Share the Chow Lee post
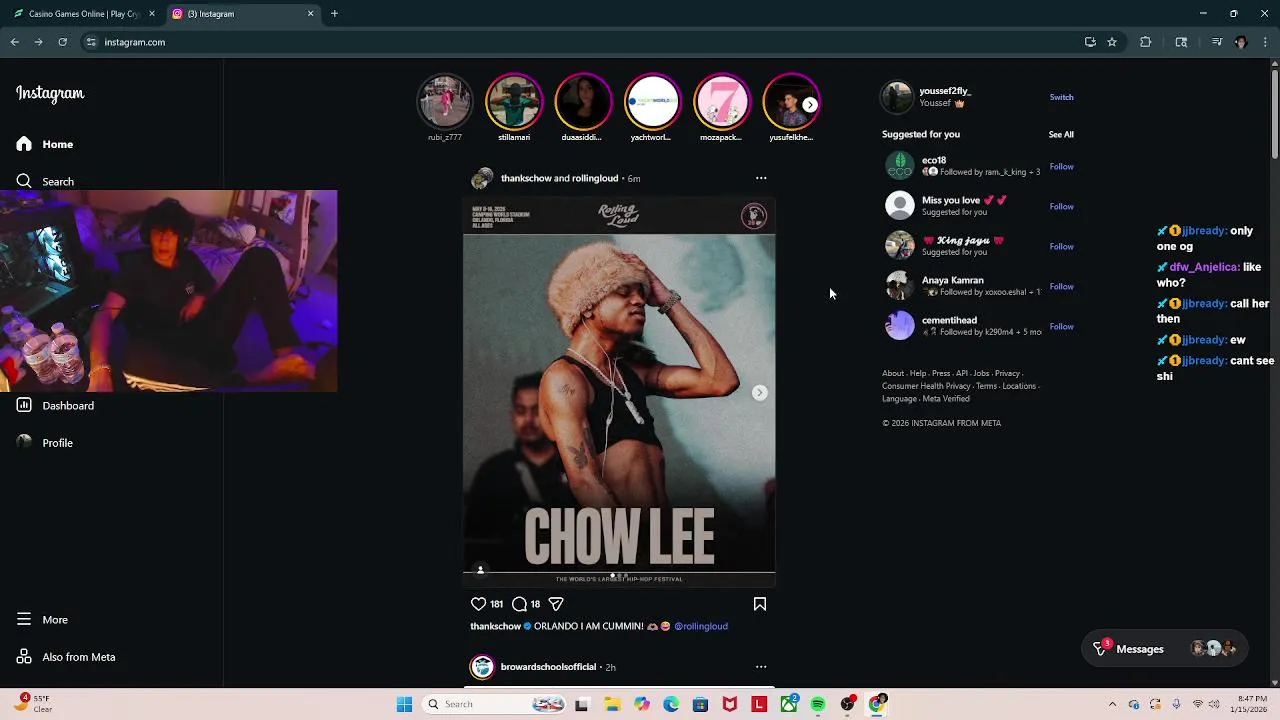The image size is (1280, 720). 556,604
